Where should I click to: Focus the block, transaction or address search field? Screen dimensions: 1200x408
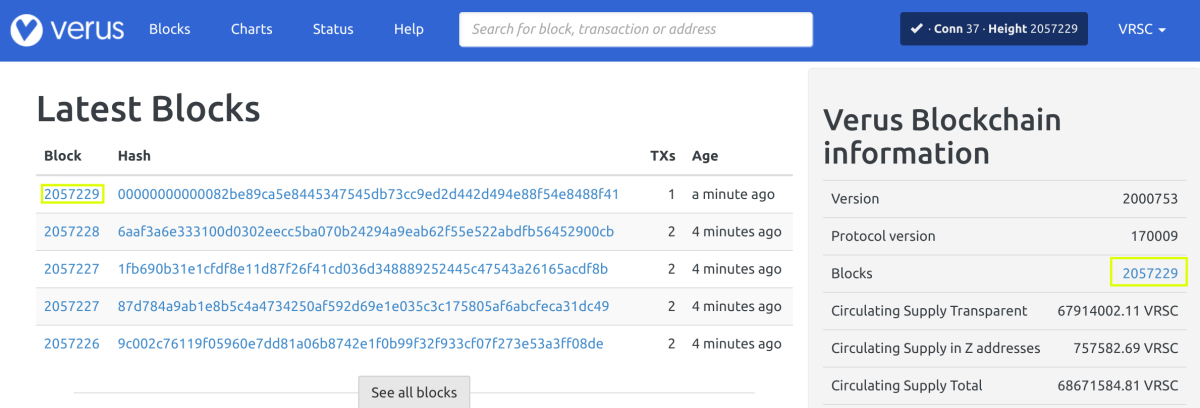pyautogui.click(x=636, y=29)
